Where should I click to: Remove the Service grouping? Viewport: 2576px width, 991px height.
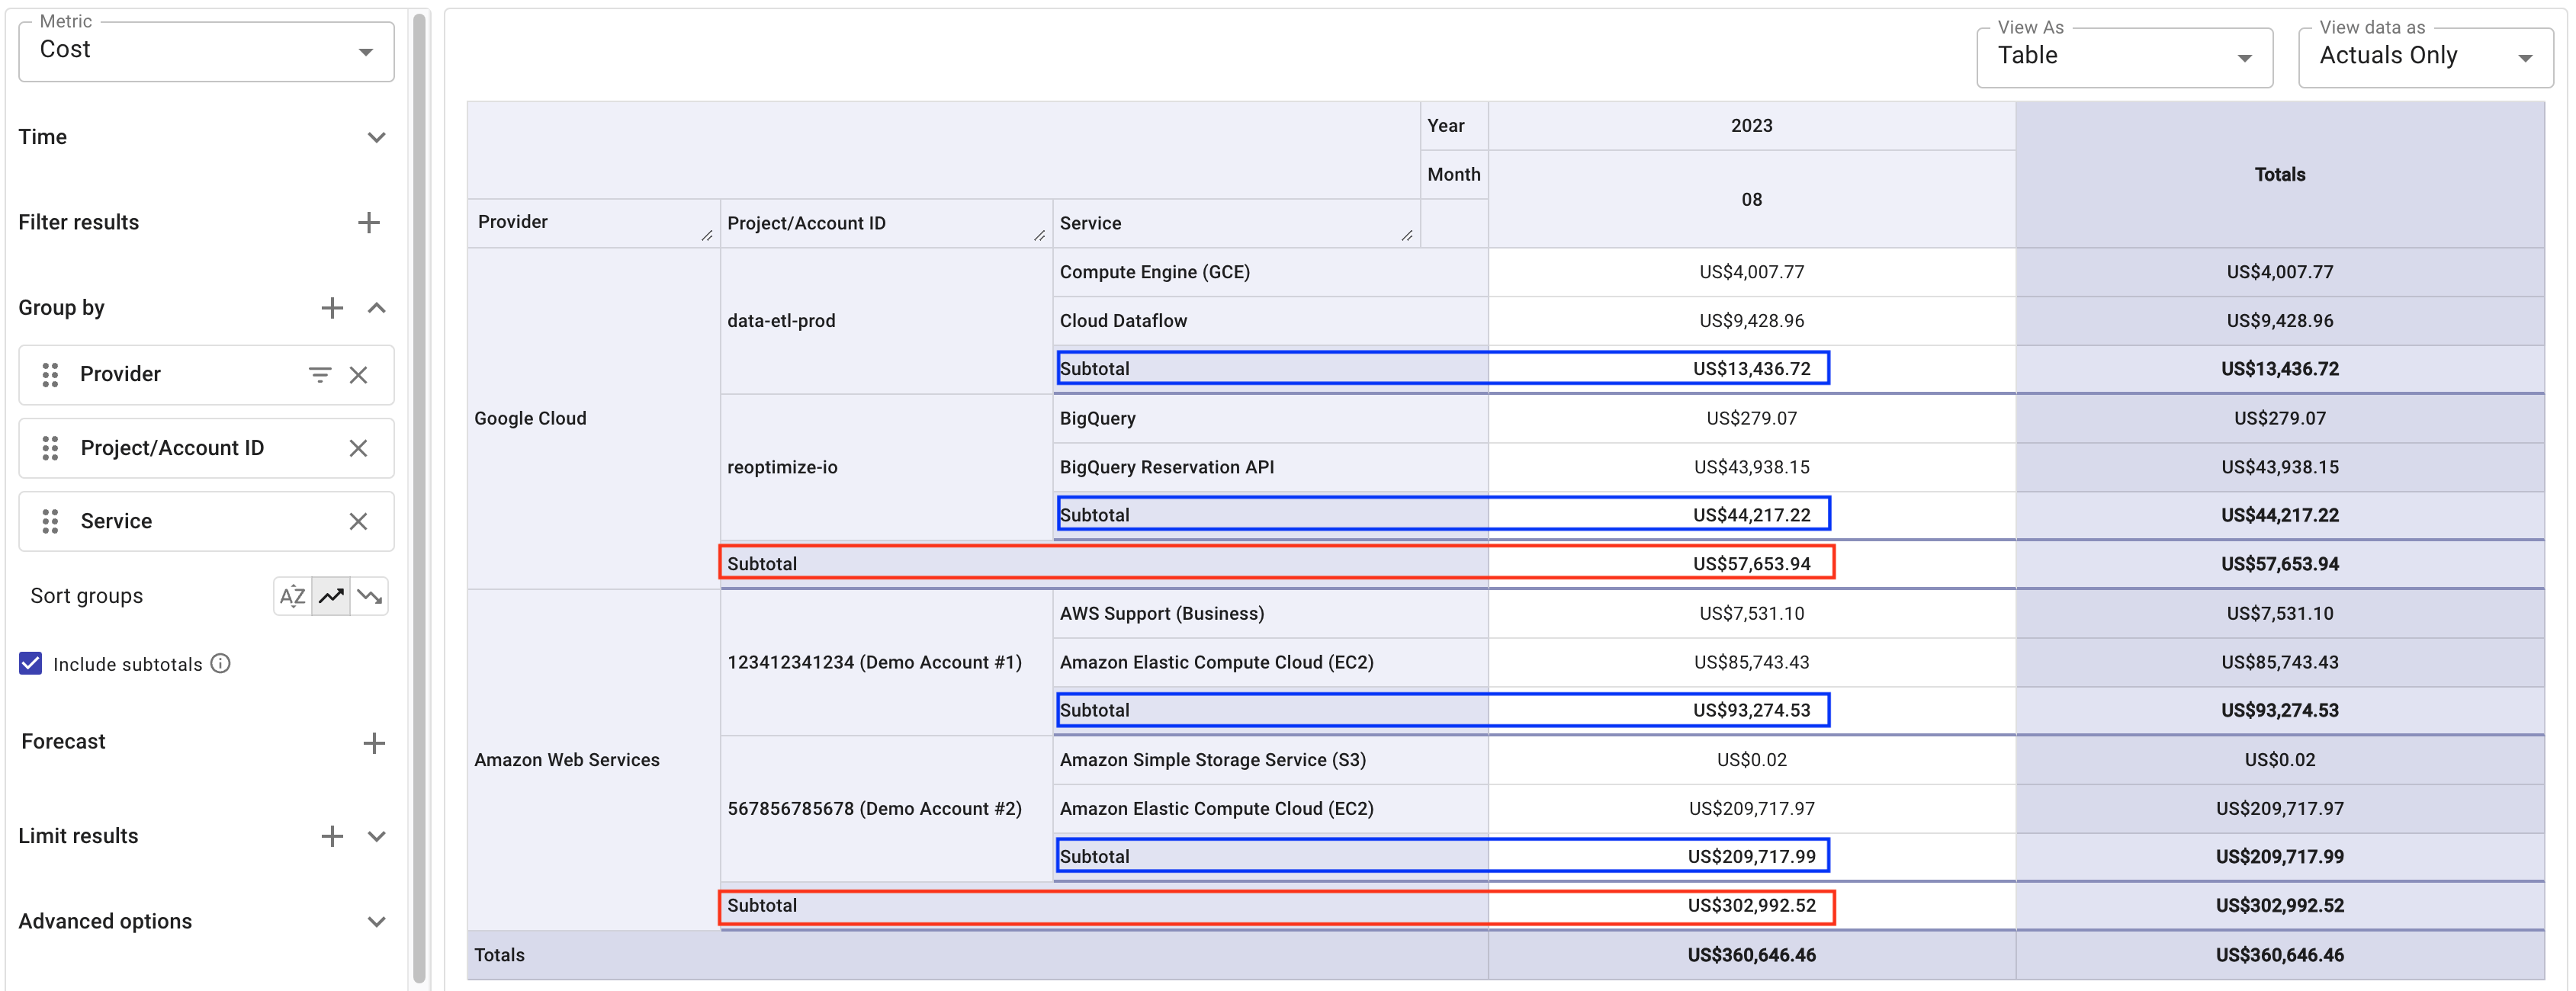[358, 521]
